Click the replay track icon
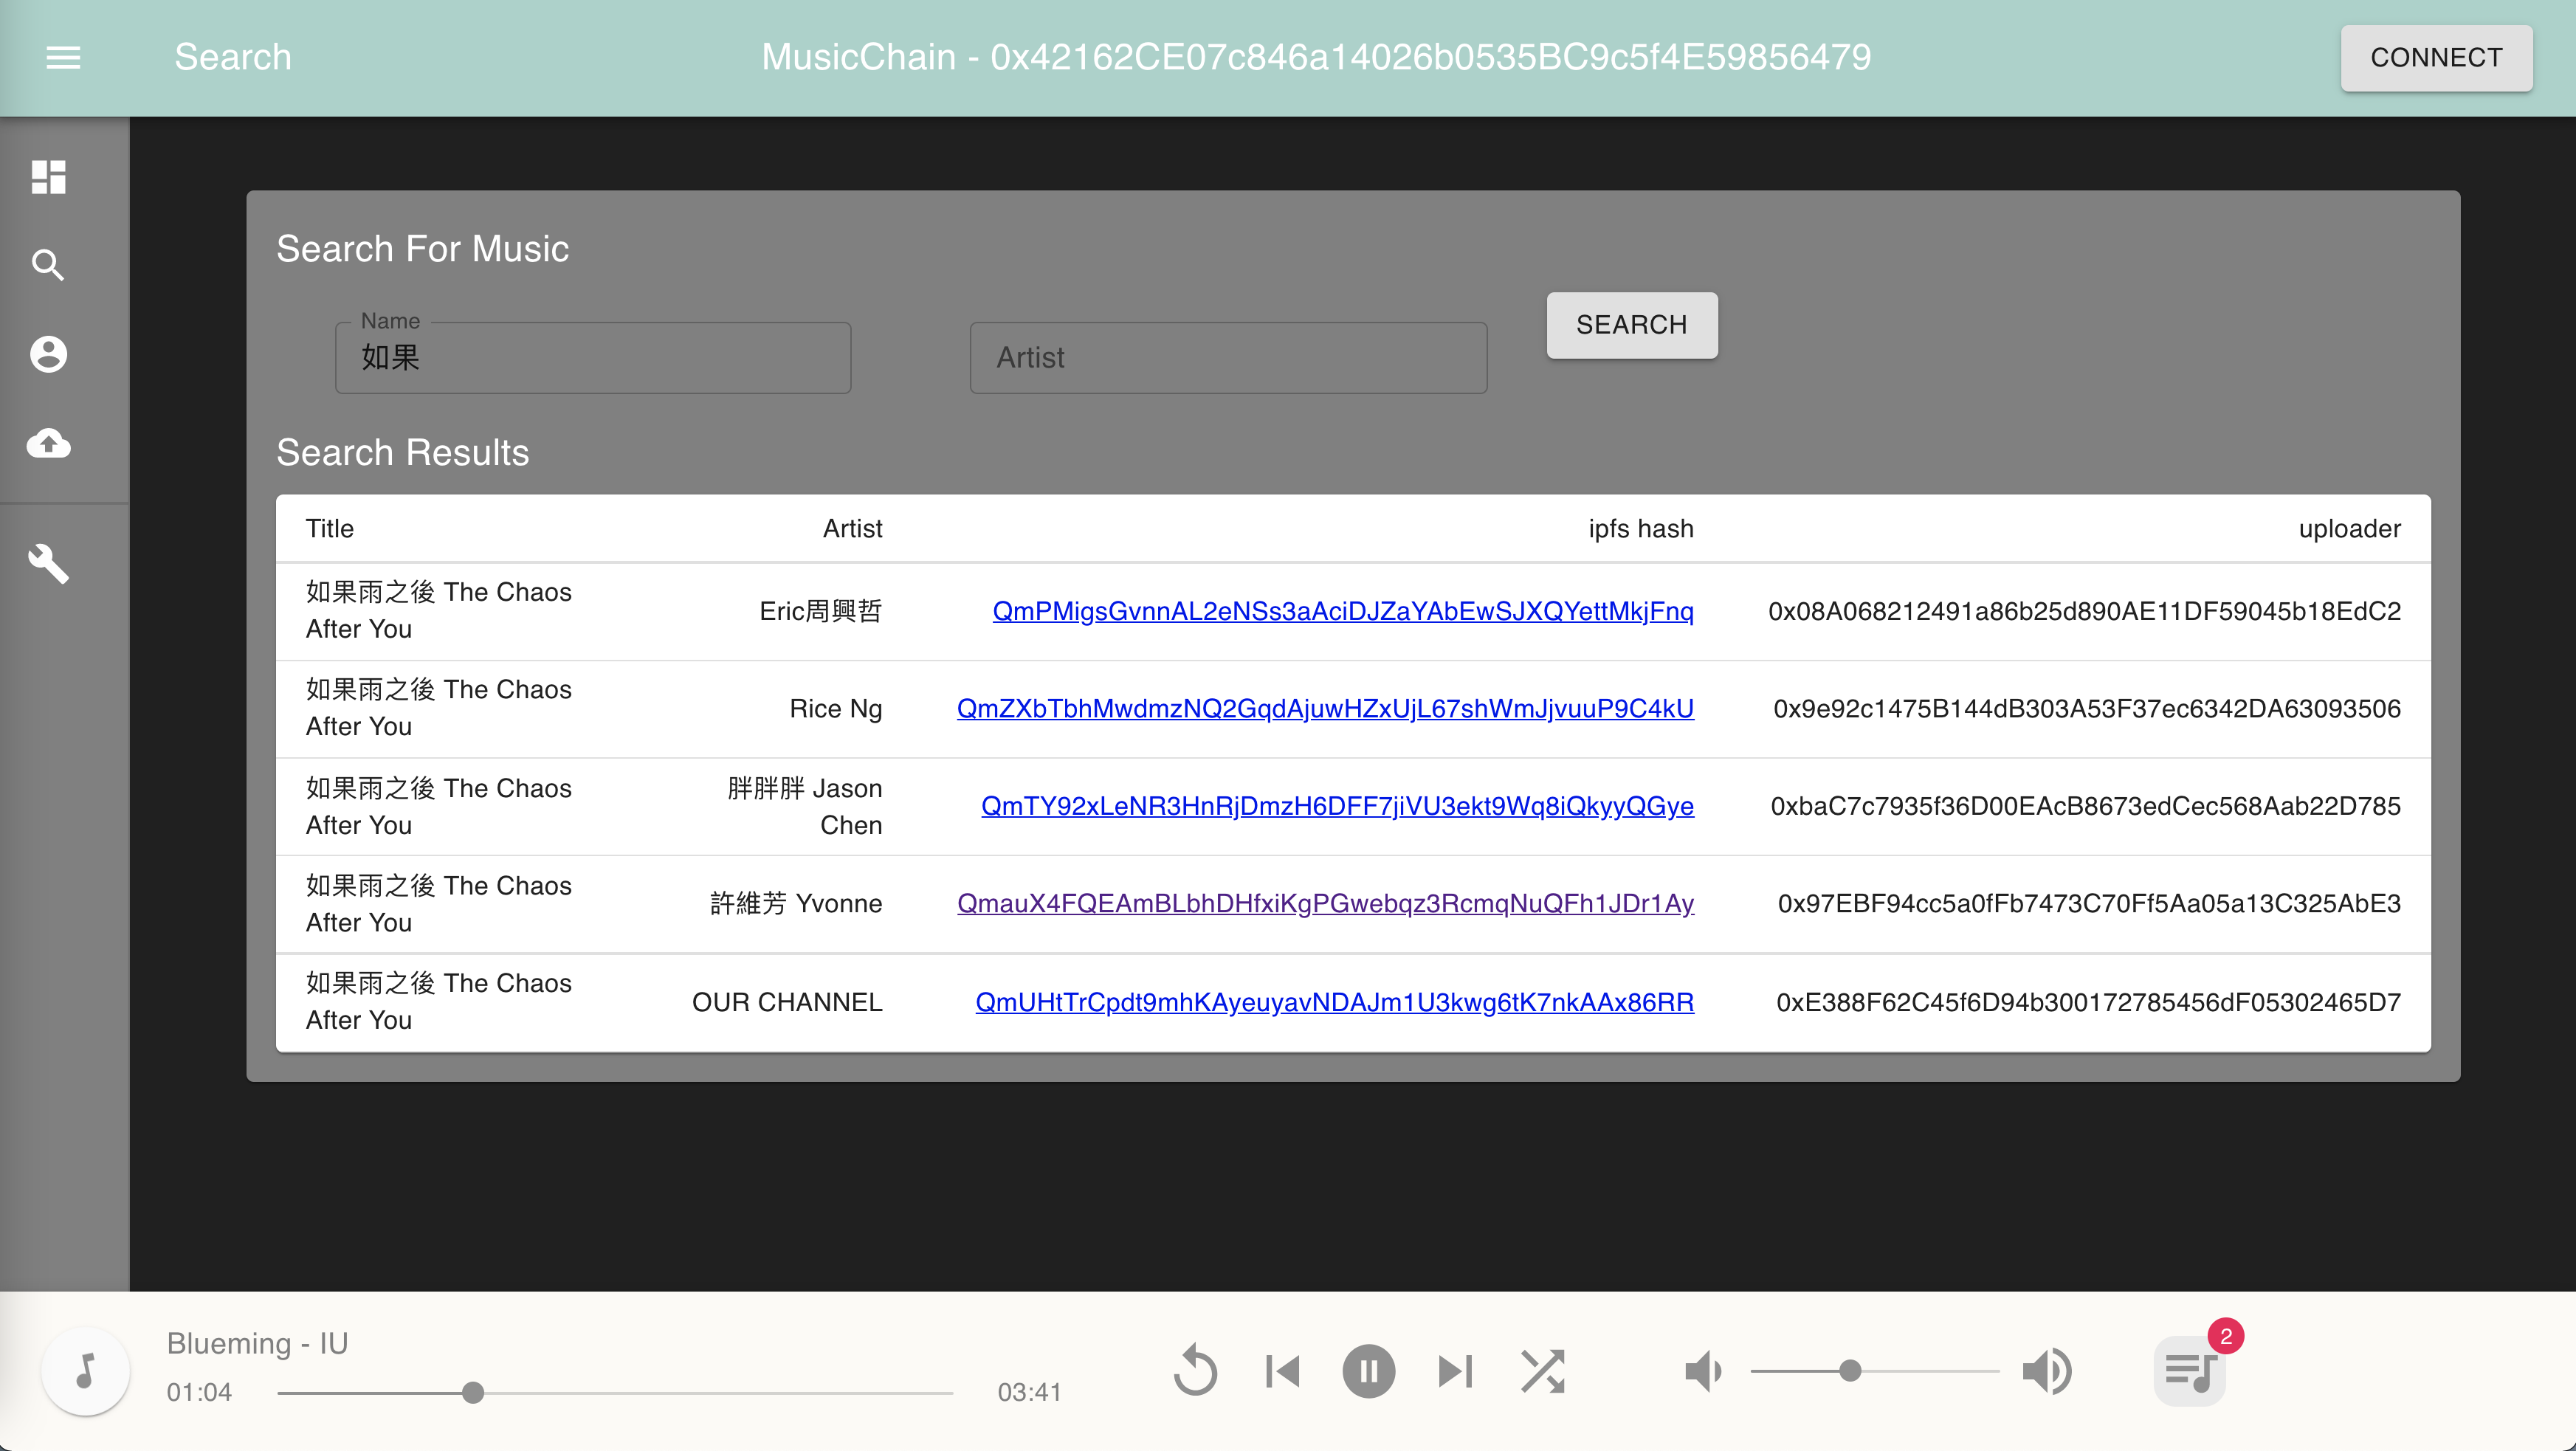Image resolution: width=2576 pixels, height=1451 pixels. coord(1195,1371)
